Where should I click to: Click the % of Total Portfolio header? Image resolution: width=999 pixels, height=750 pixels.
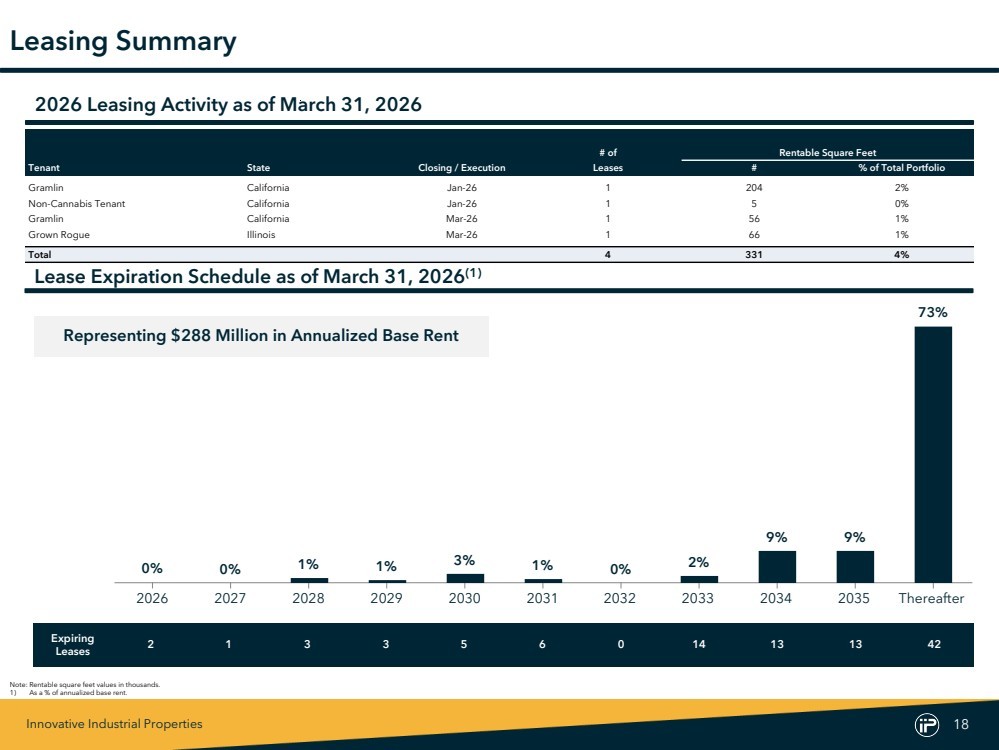[902, 168]
